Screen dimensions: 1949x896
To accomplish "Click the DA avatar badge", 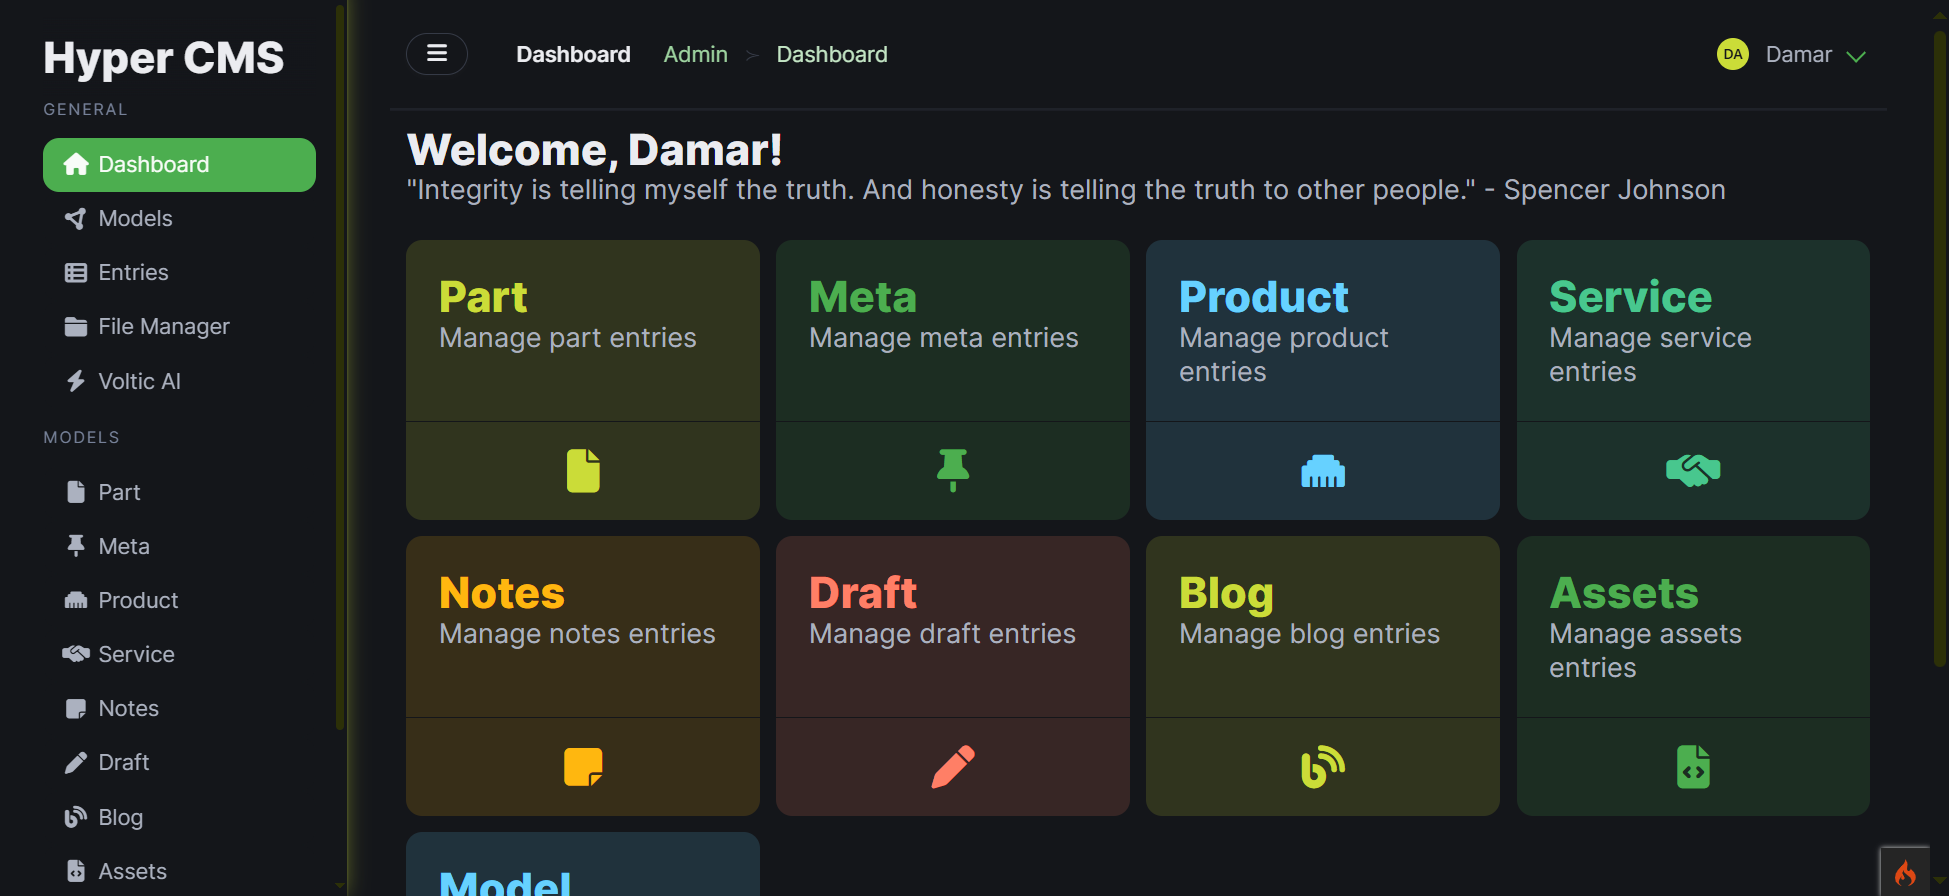I will [x=1733, y=54].
